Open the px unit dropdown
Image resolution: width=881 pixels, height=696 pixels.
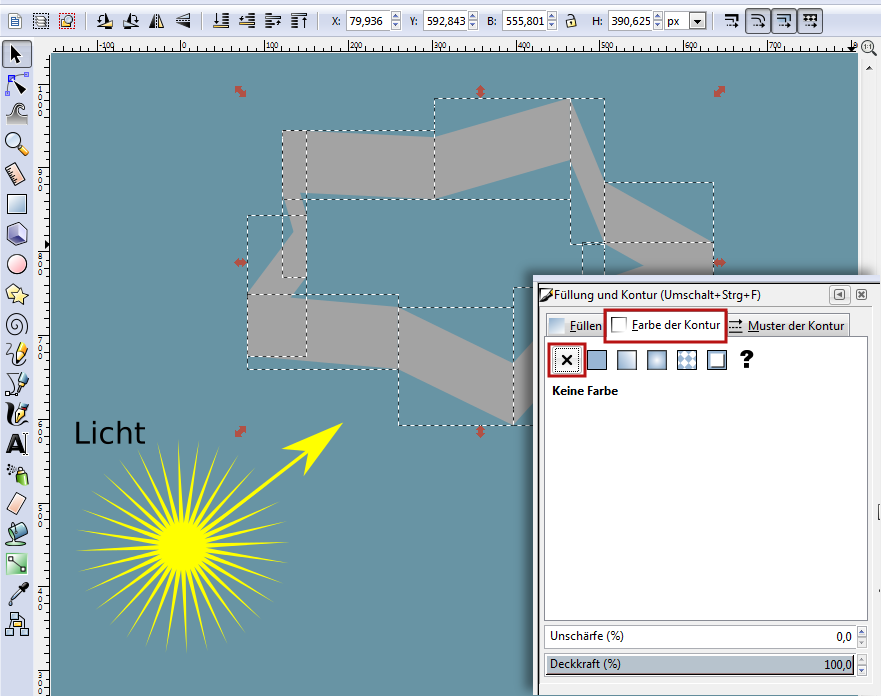point(697,21)
